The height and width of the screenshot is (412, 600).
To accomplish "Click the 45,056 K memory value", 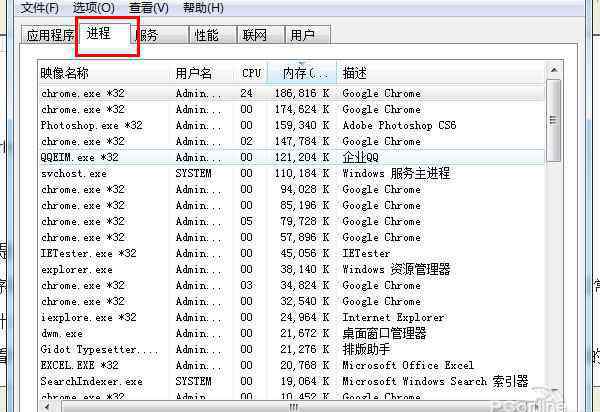I will [305, 253].
